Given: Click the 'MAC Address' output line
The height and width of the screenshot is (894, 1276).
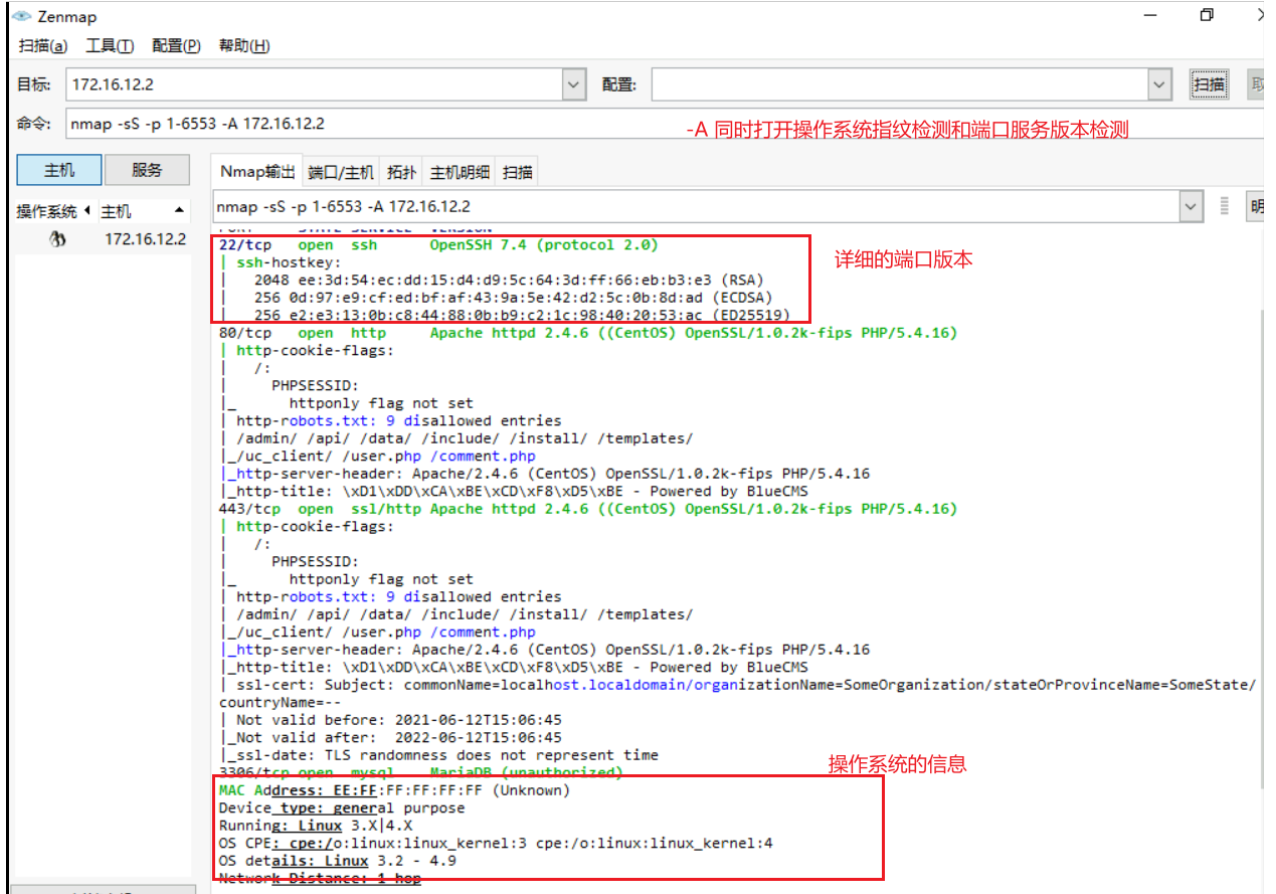Looking at the screenshot, I should coord(394,790).
